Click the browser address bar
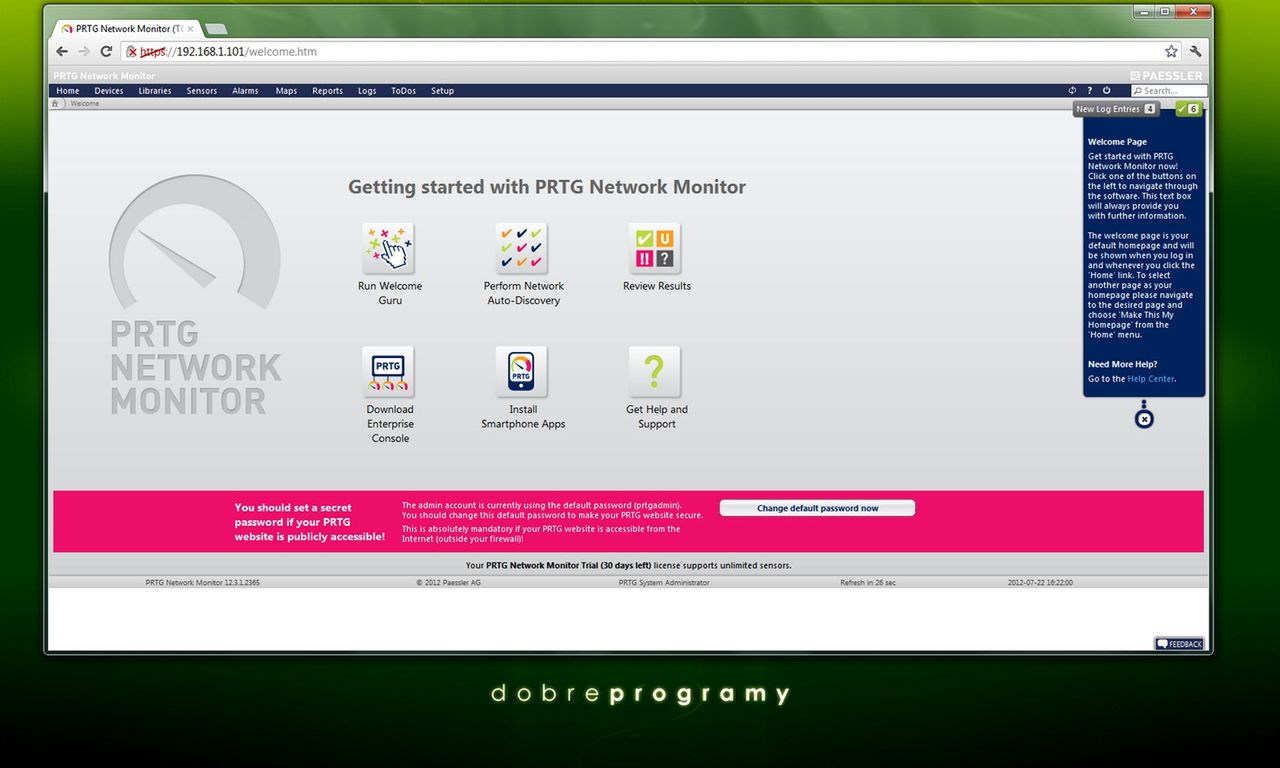The height and width of the screenshot is (768, 1280). pos(650,51)
